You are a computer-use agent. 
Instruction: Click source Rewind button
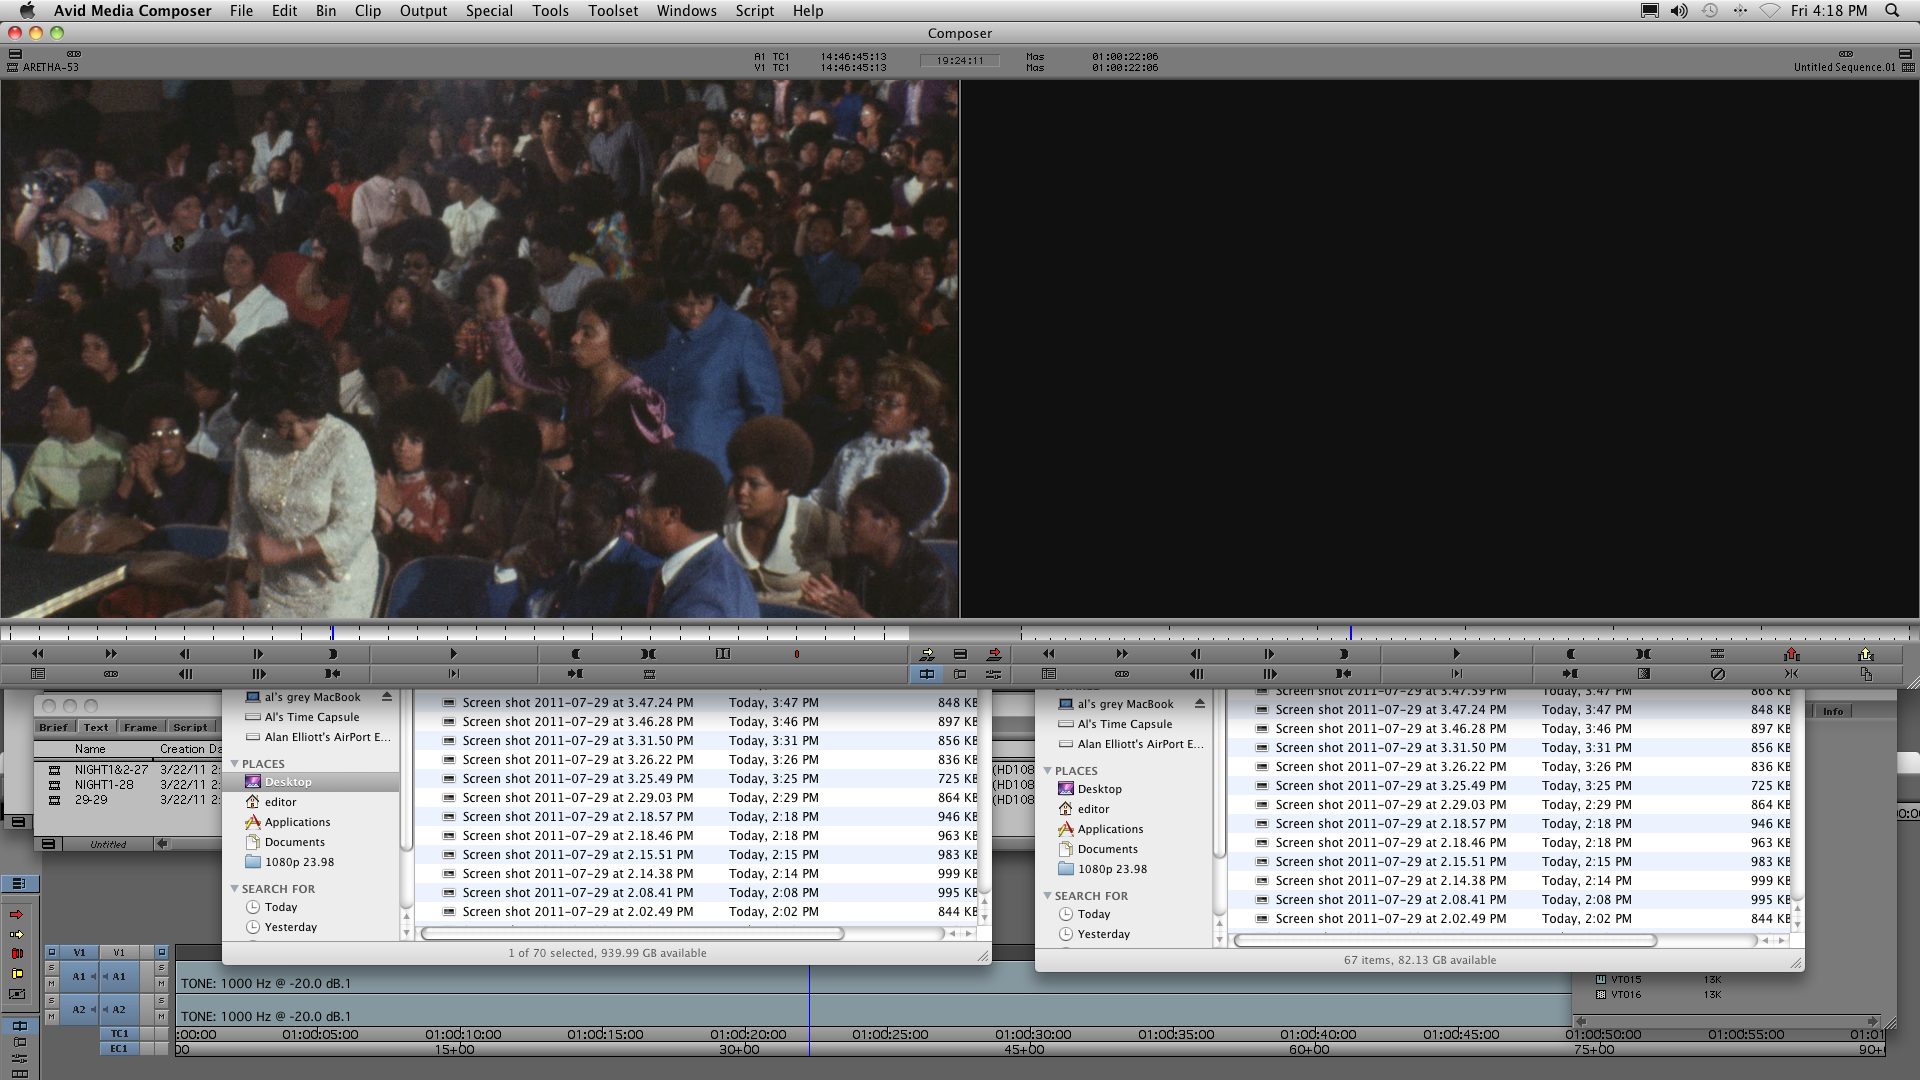(x=38, y=654)
